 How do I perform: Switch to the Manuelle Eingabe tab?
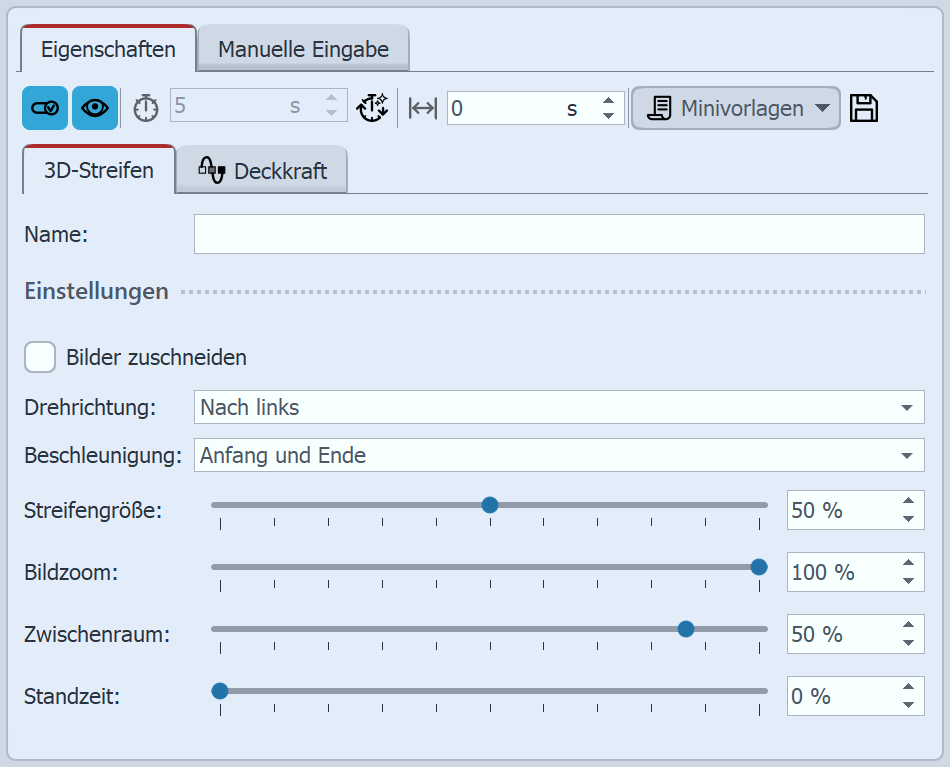click(303, 49)
